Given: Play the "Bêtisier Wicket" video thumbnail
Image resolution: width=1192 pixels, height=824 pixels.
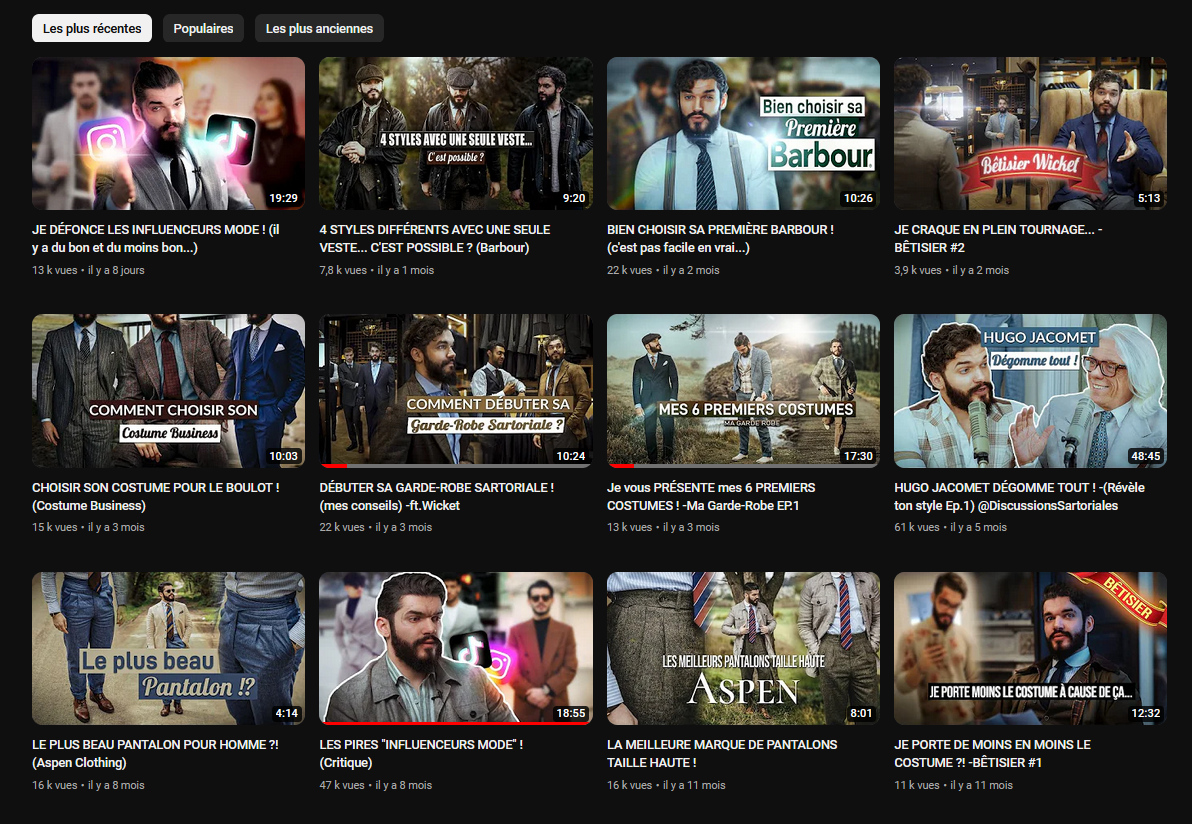Looking at the screenshot, I should tap(1030, 133).
